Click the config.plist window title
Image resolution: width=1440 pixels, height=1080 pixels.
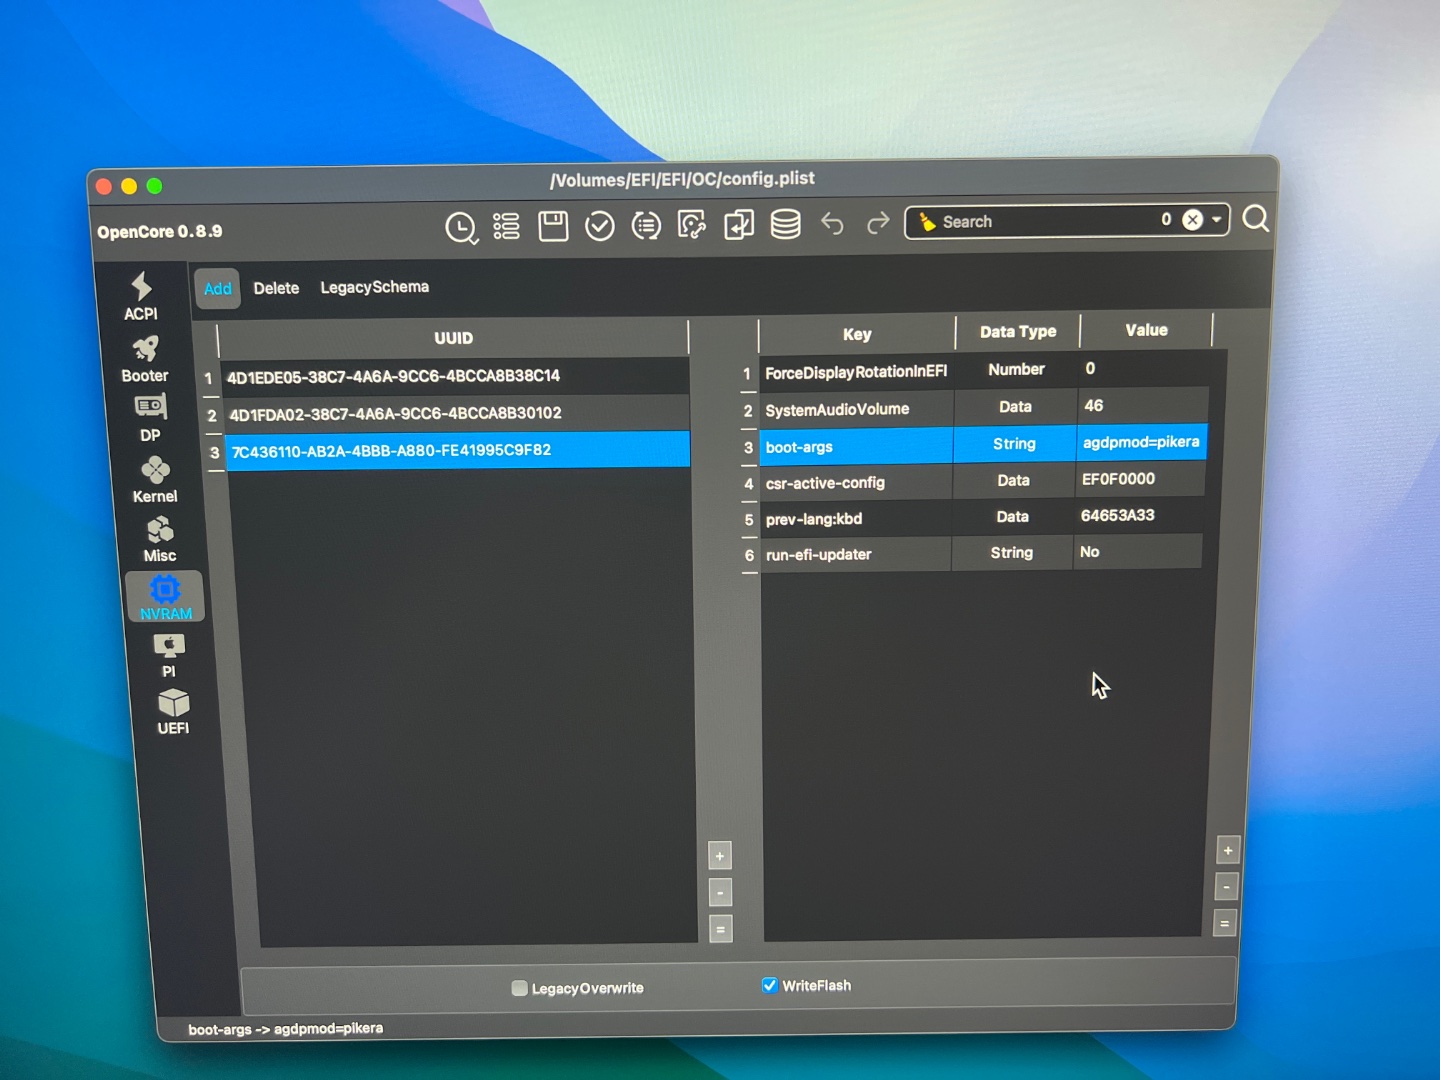coord(682,179)
